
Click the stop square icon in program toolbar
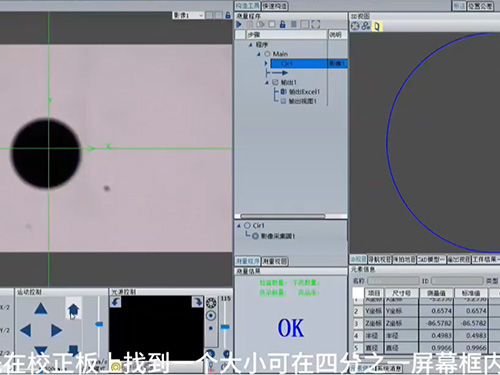click(272, 24)
